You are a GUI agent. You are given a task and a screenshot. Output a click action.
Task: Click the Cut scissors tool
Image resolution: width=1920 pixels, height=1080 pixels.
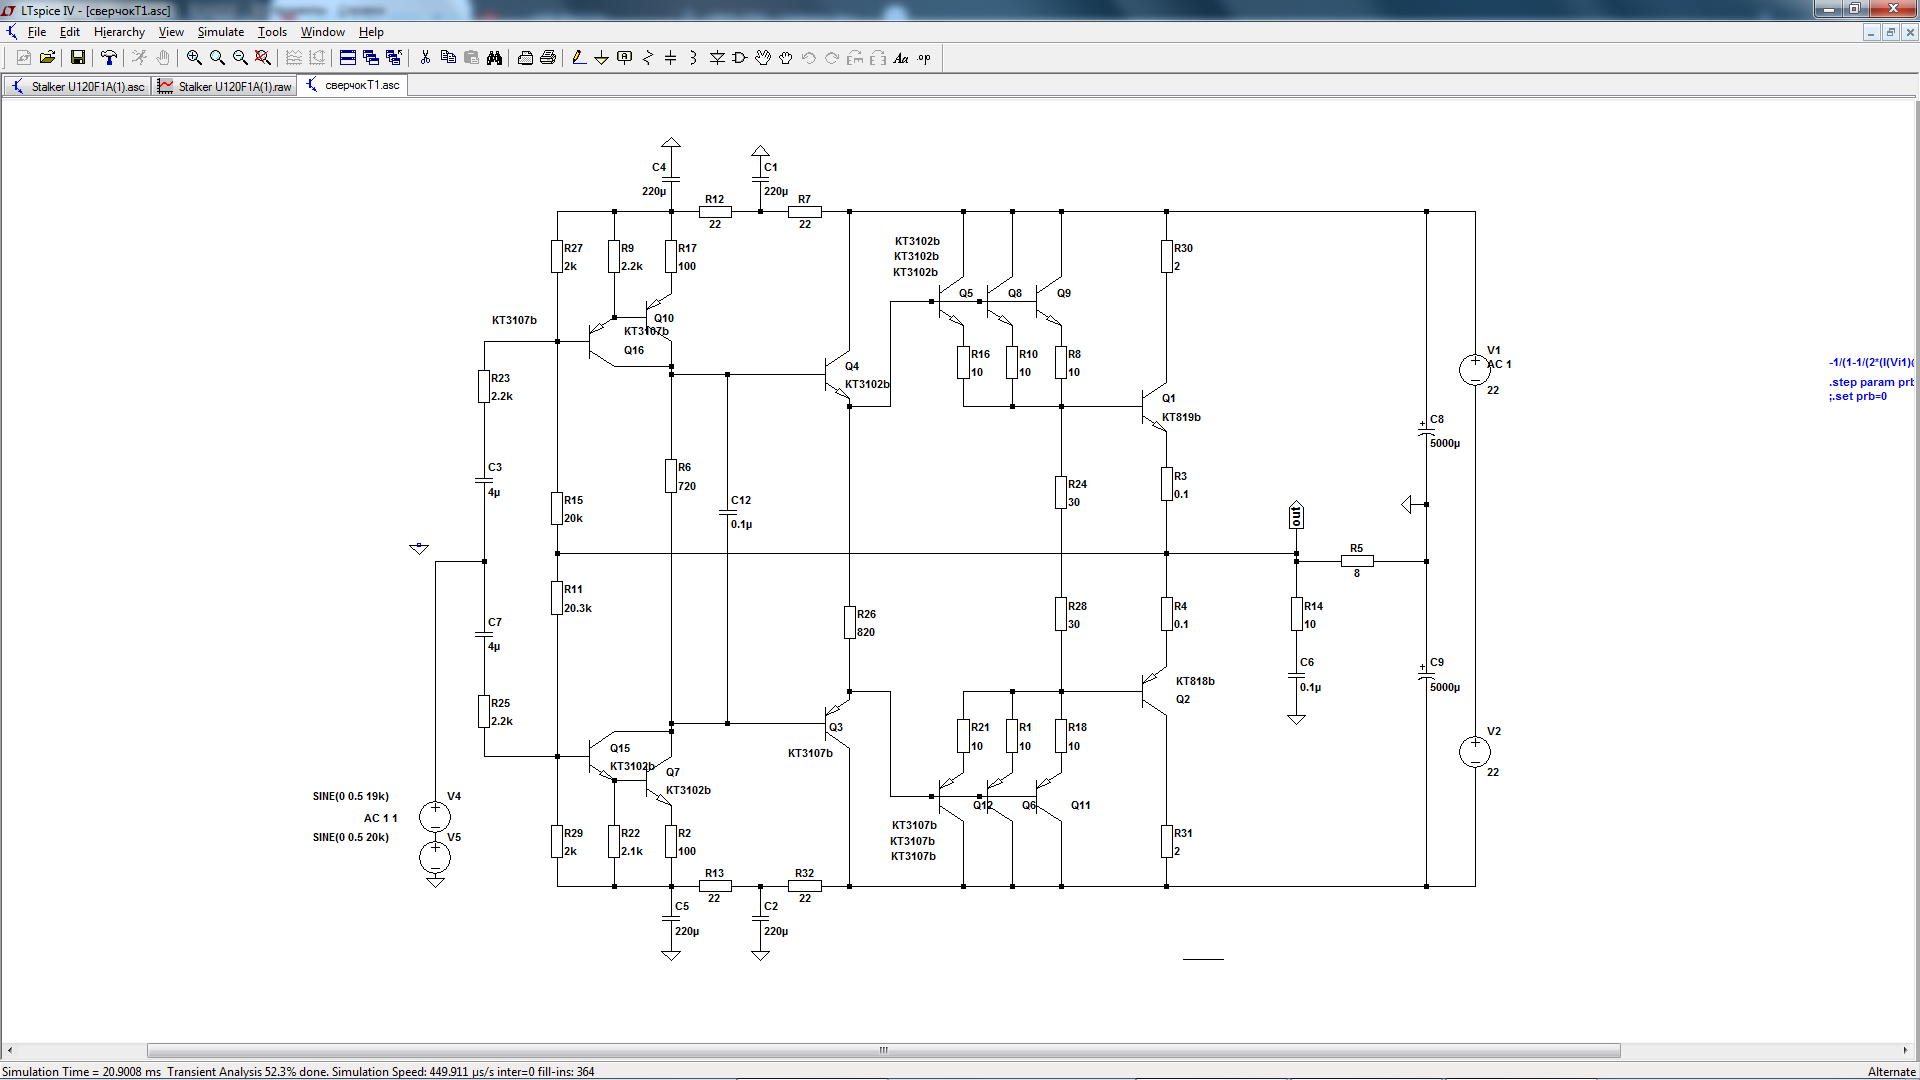(425, 58)
